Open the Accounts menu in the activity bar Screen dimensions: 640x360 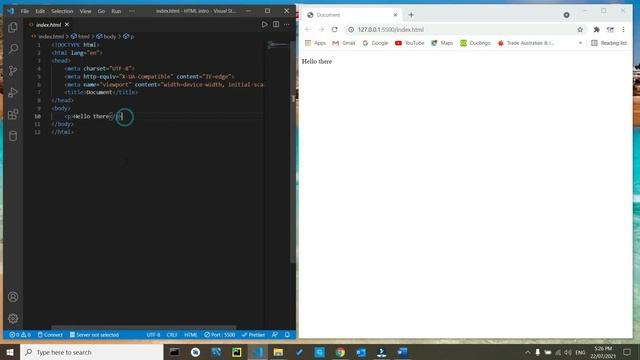pos(13,297)
